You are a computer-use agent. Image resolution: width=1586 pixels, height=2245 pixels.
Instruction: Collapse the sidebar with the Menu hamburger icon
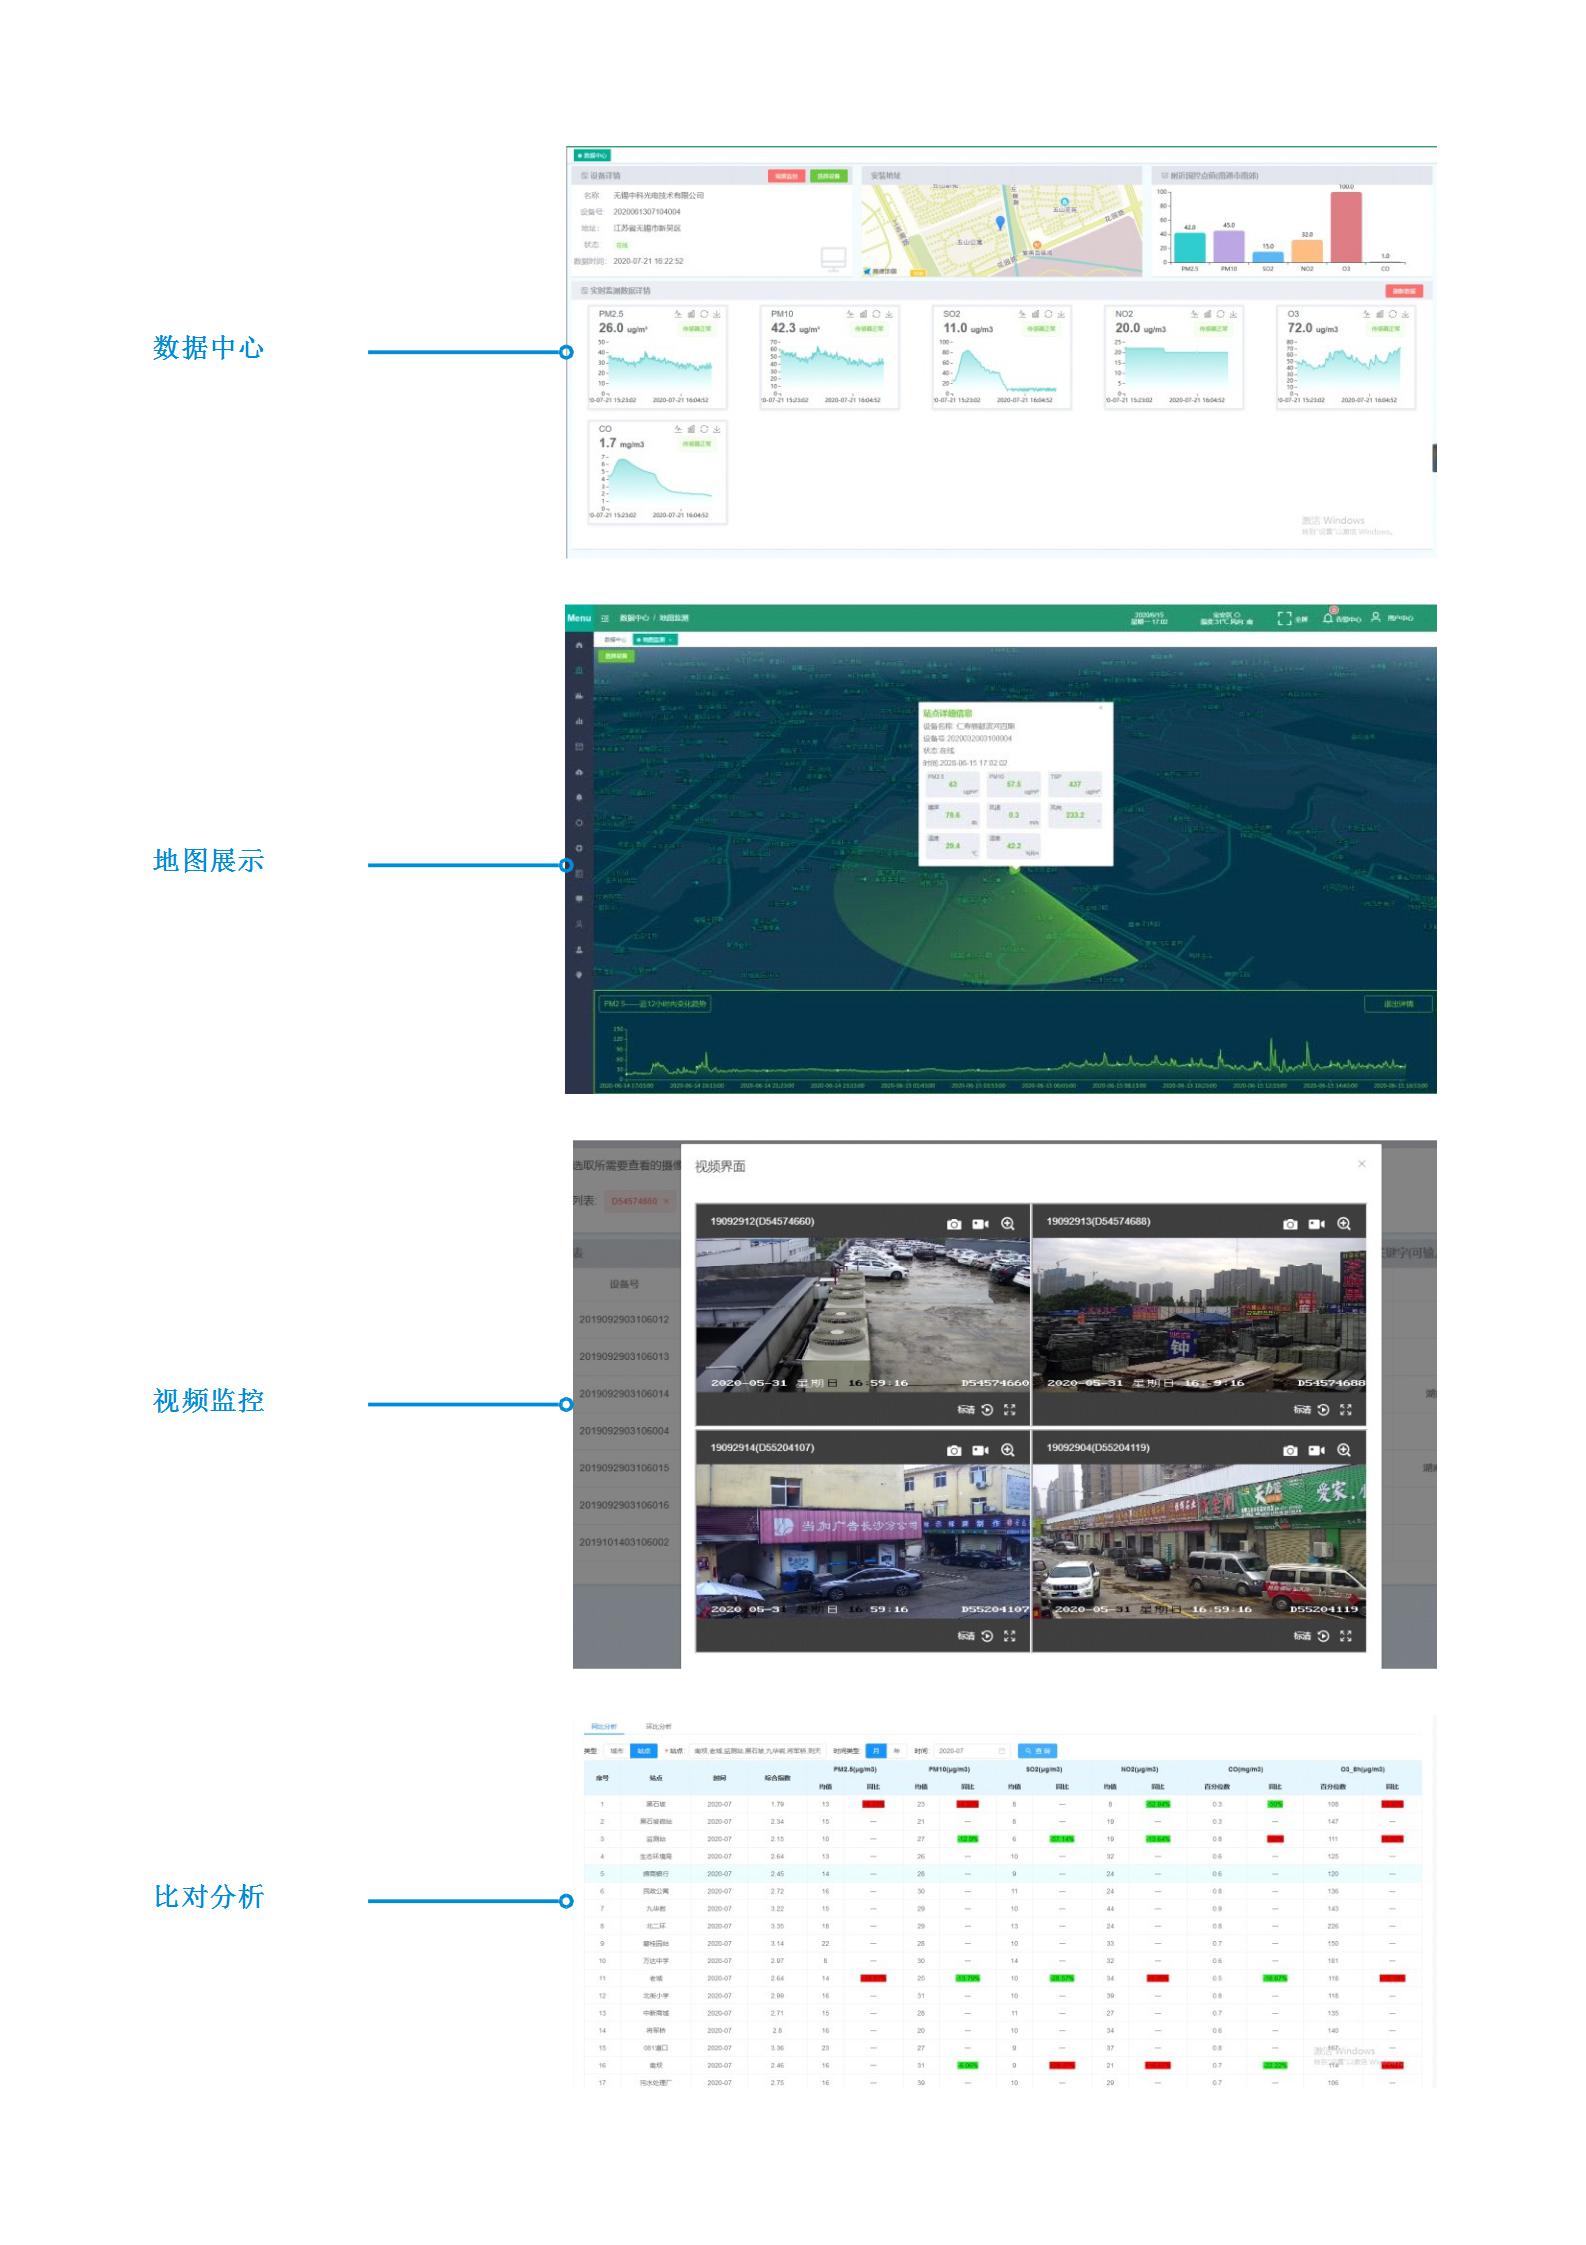605,618
